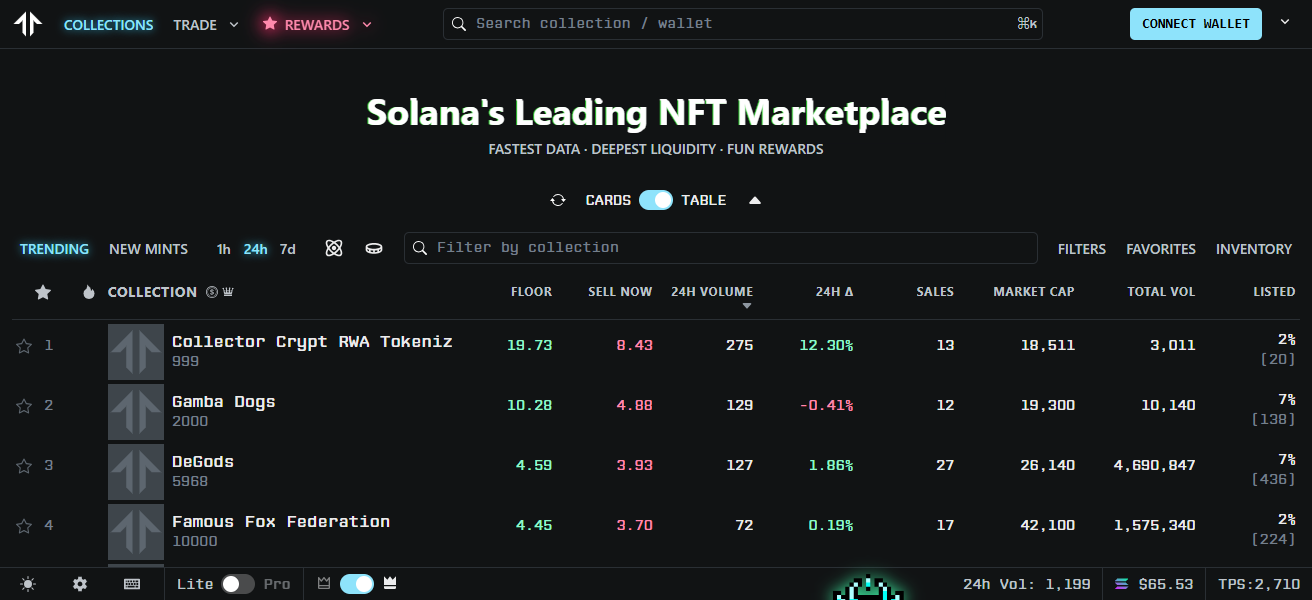Click the search collection / wallet field

(743, 24)
